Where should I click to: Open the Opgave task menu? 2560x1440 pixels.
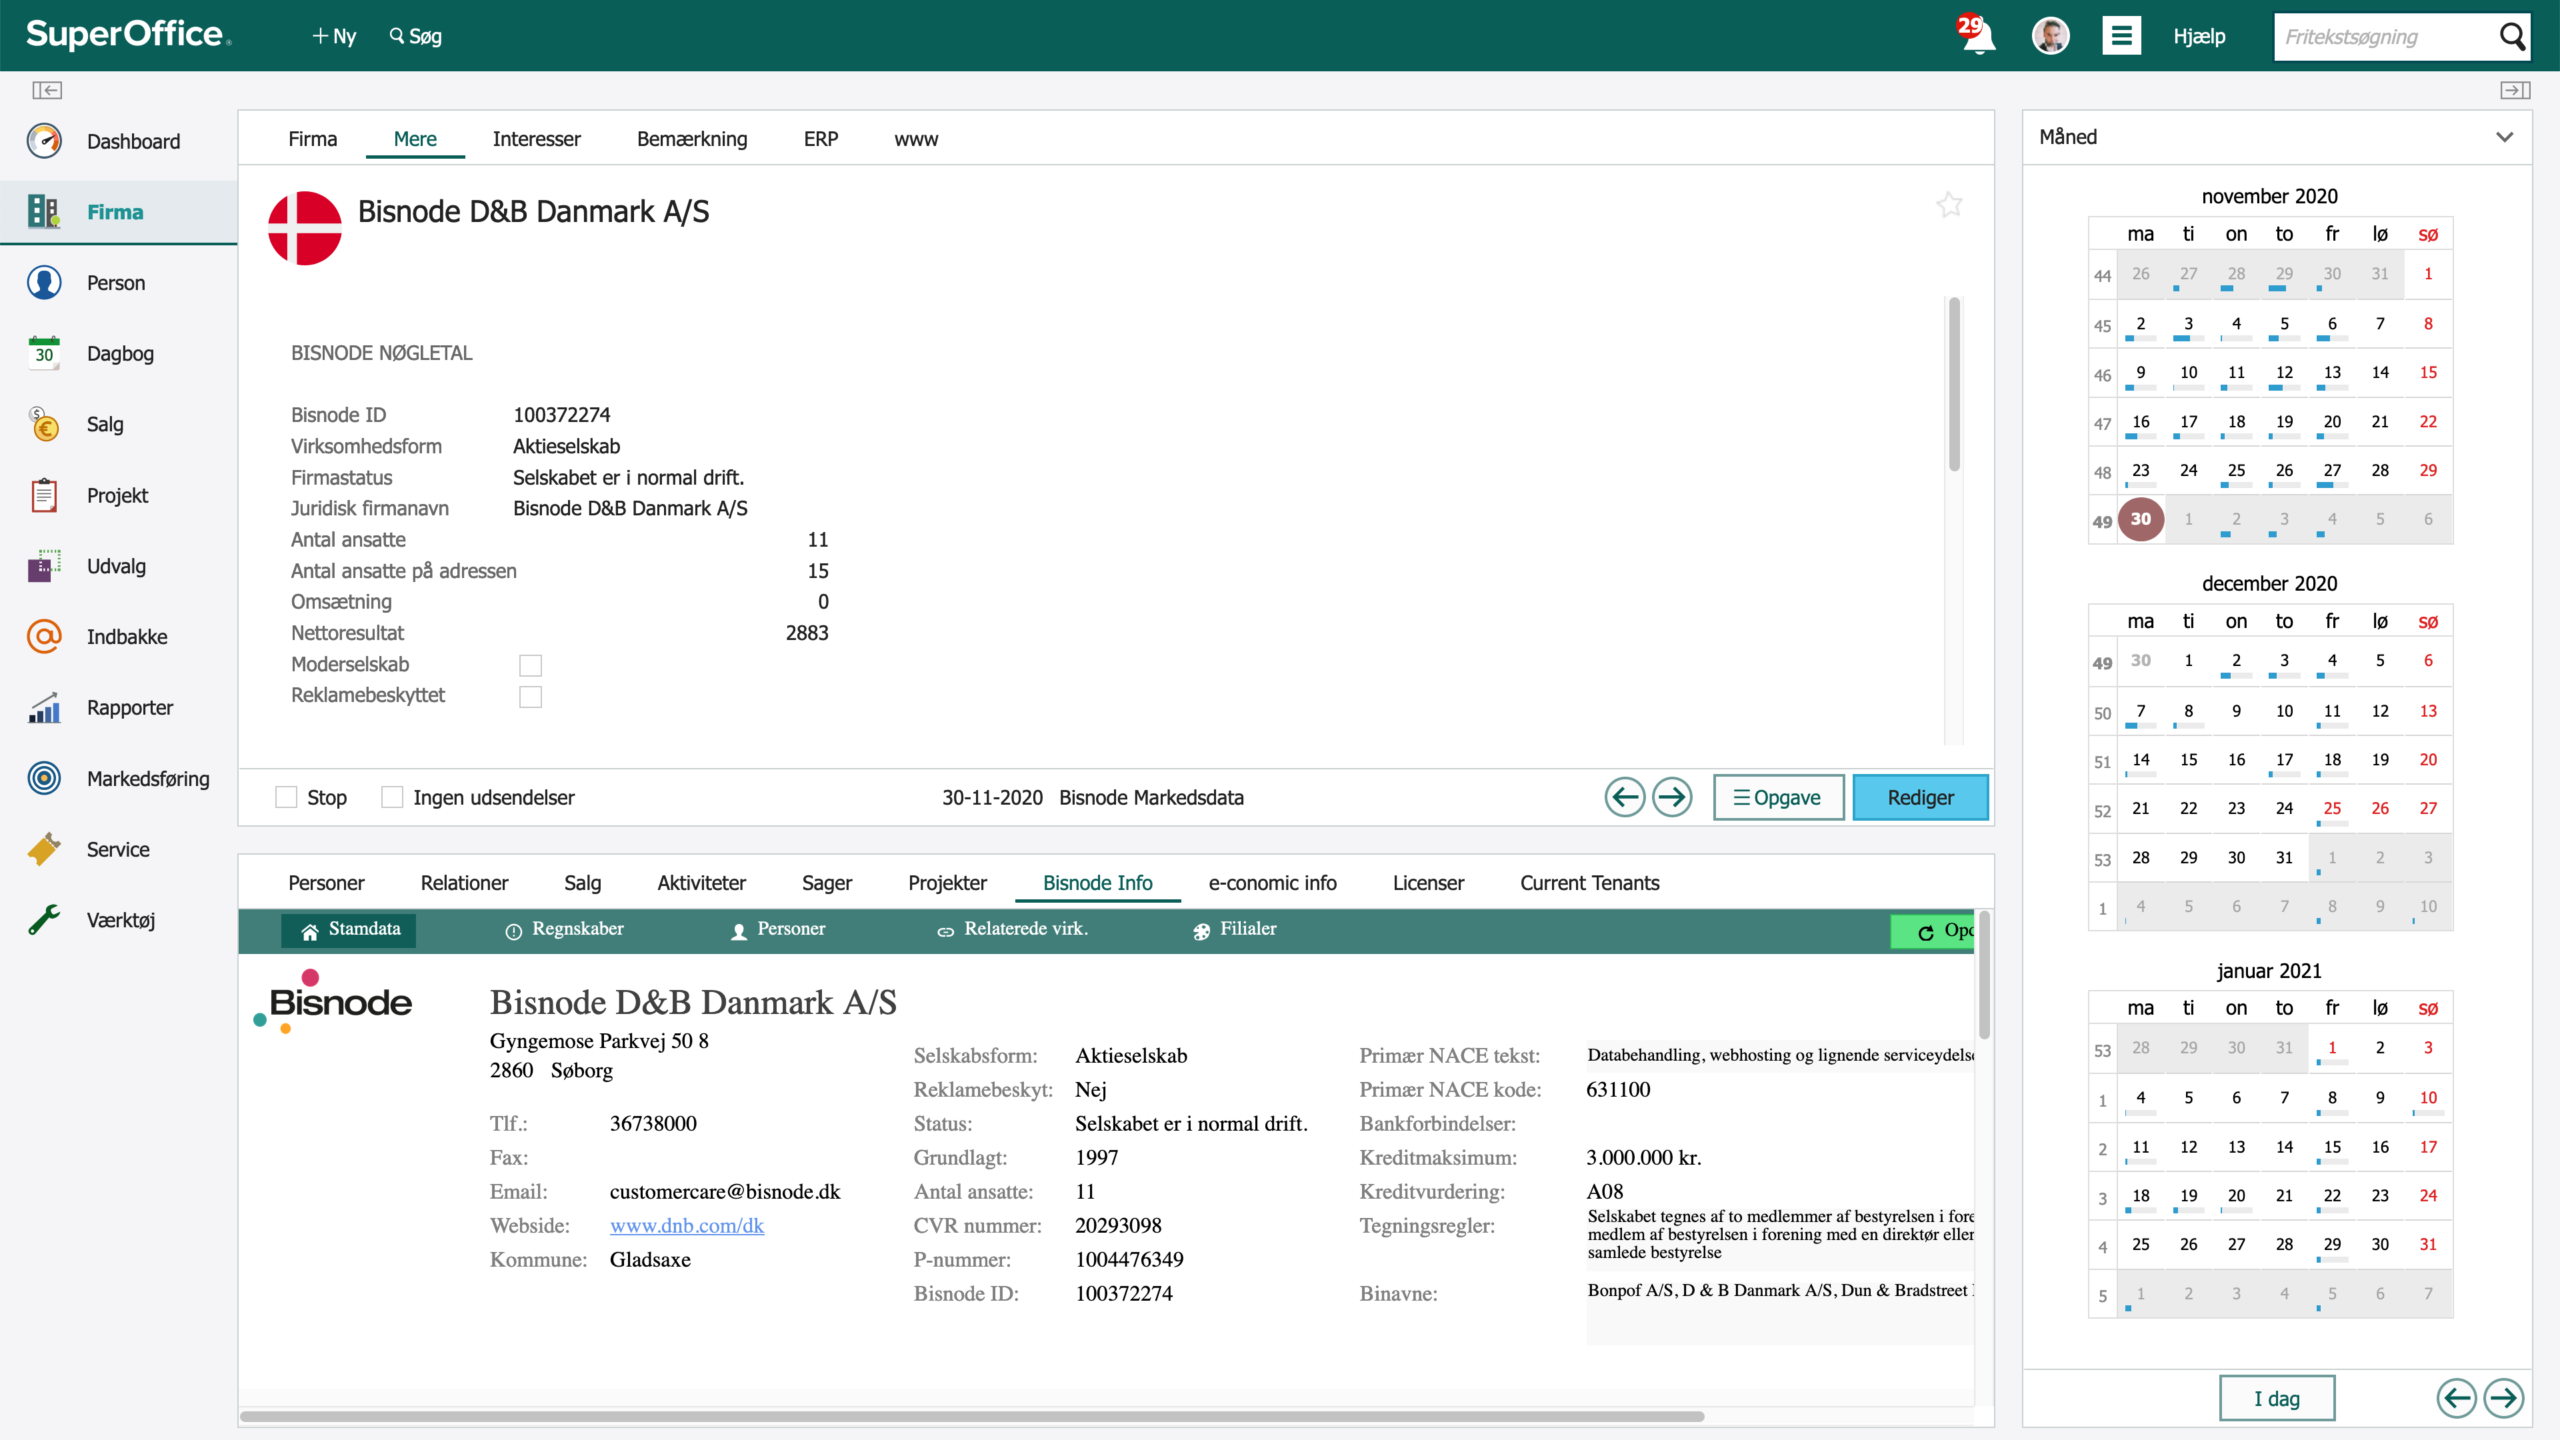1778,797
